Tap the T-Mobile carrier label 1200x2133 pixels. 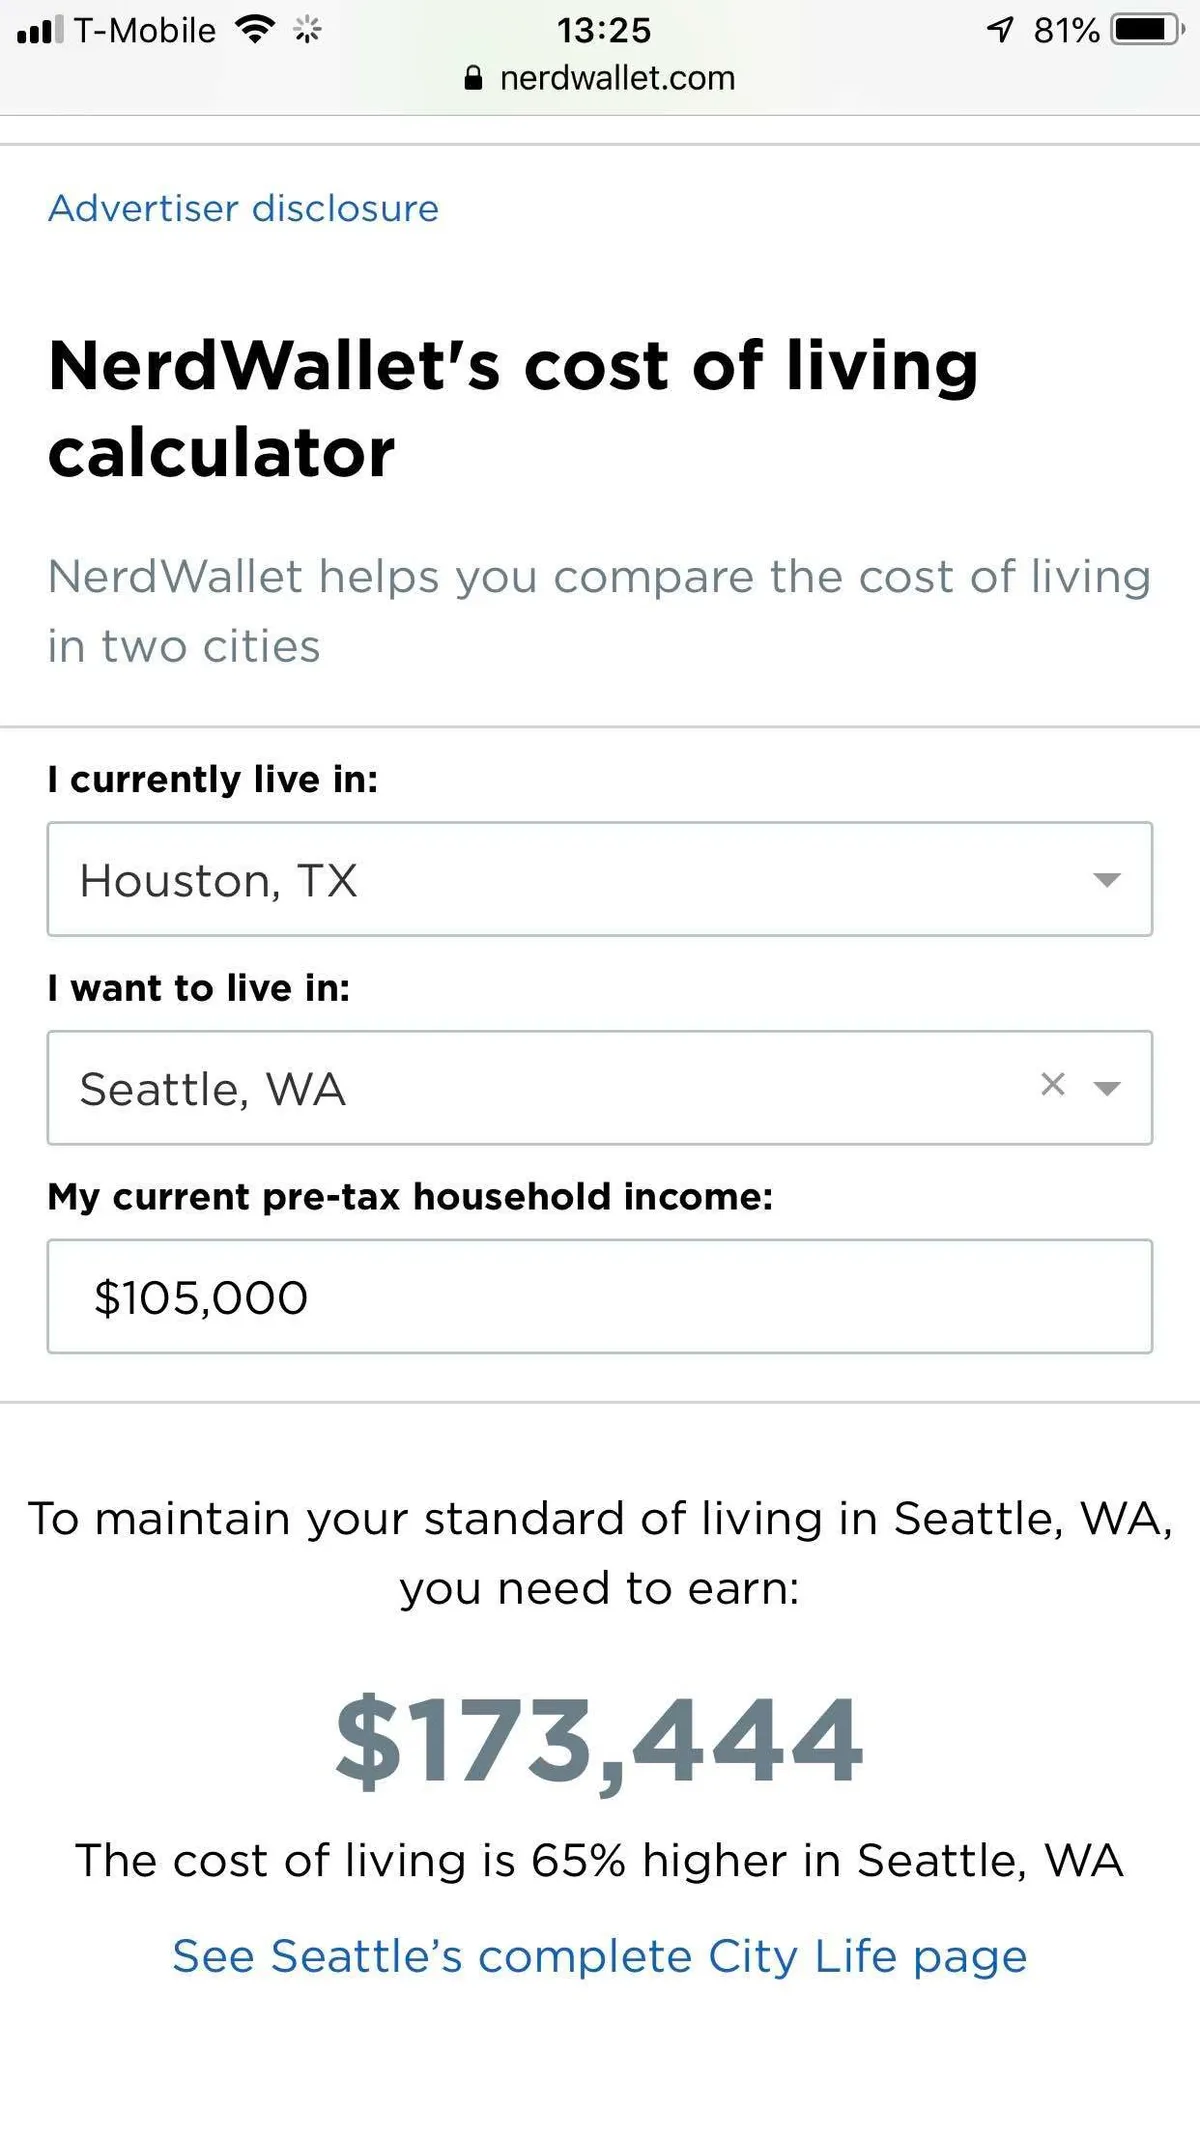point(145,30)
